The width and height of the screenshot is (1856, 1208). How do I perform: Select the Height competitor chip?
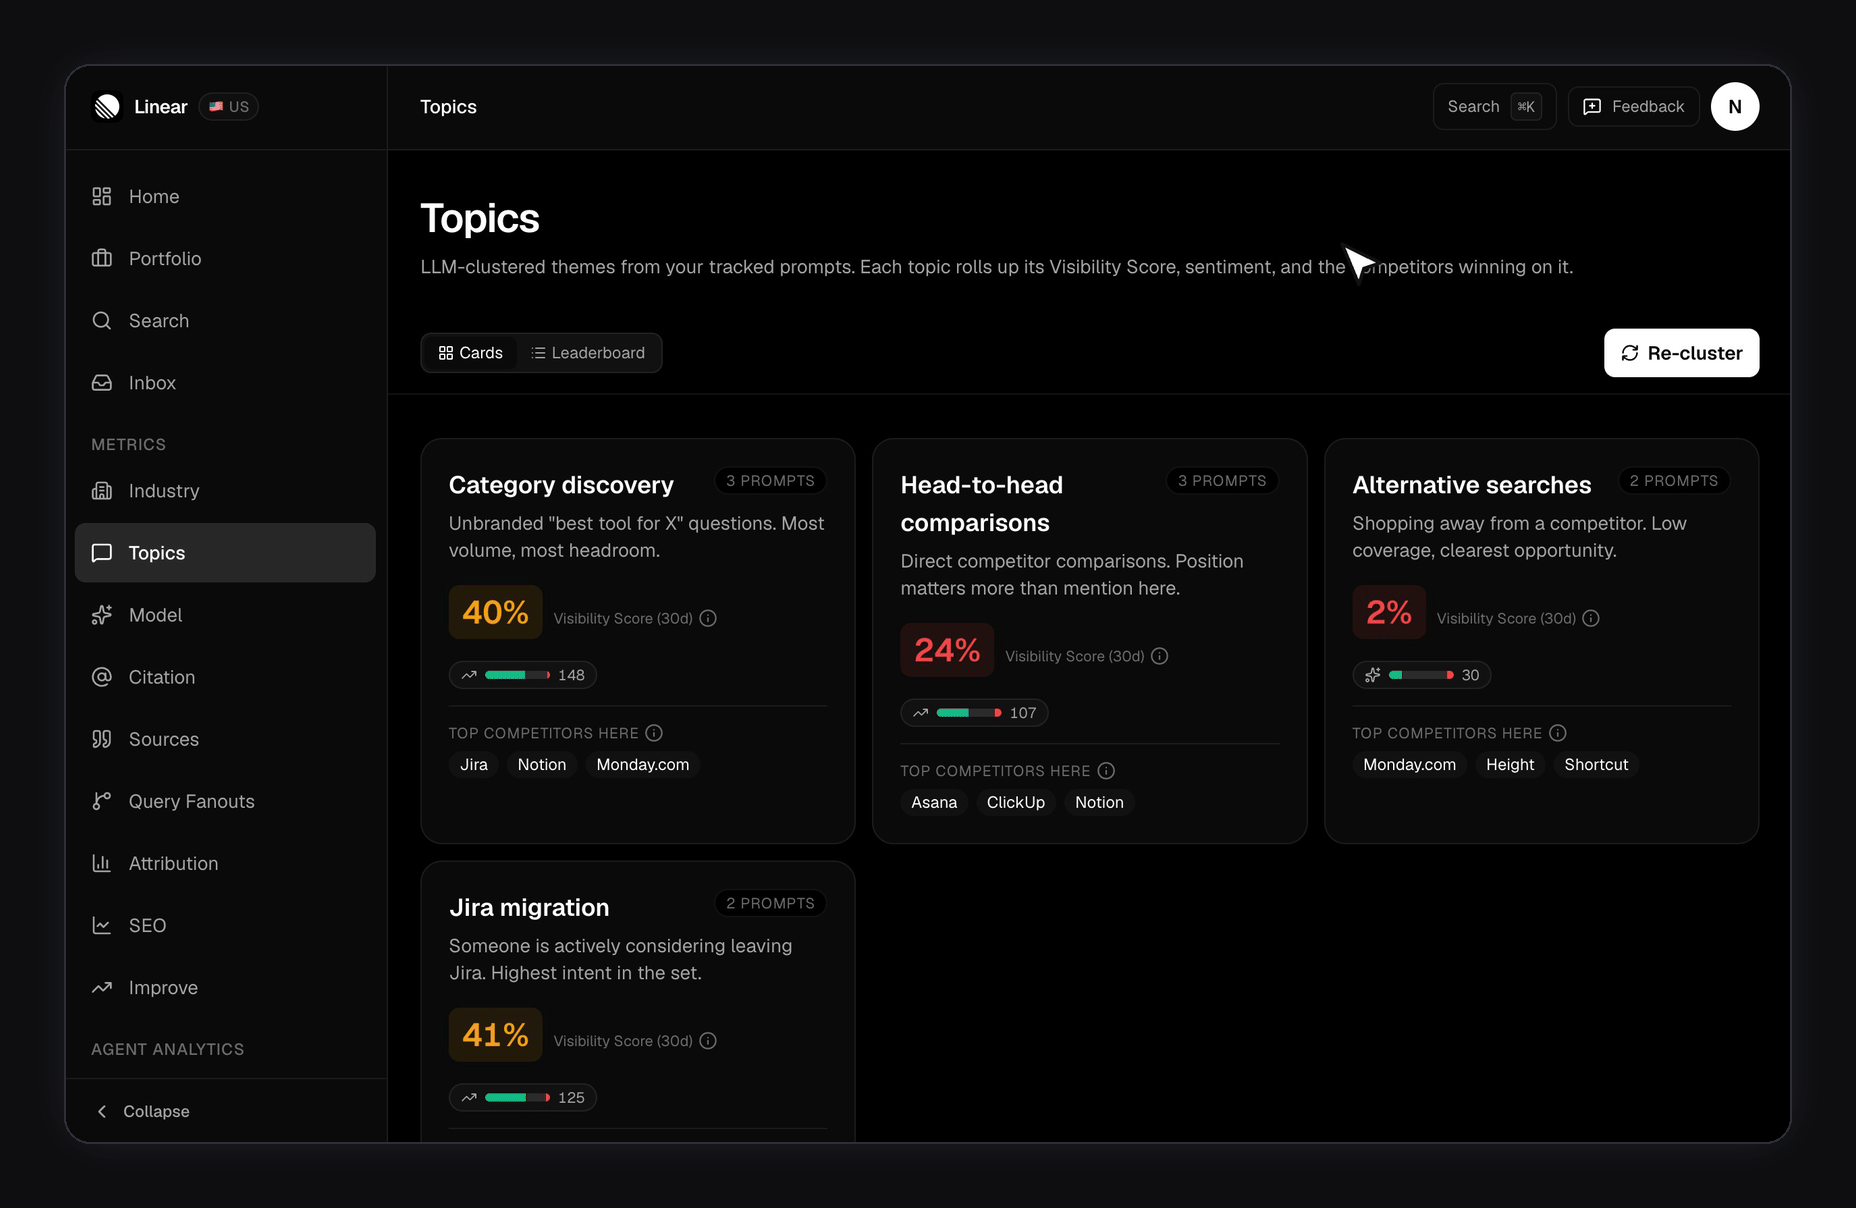click(x=1510, y=764)
